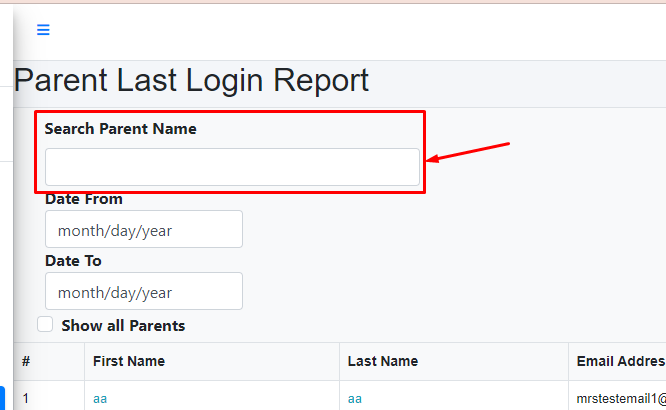Focus the Date From date field

[143, 230]
